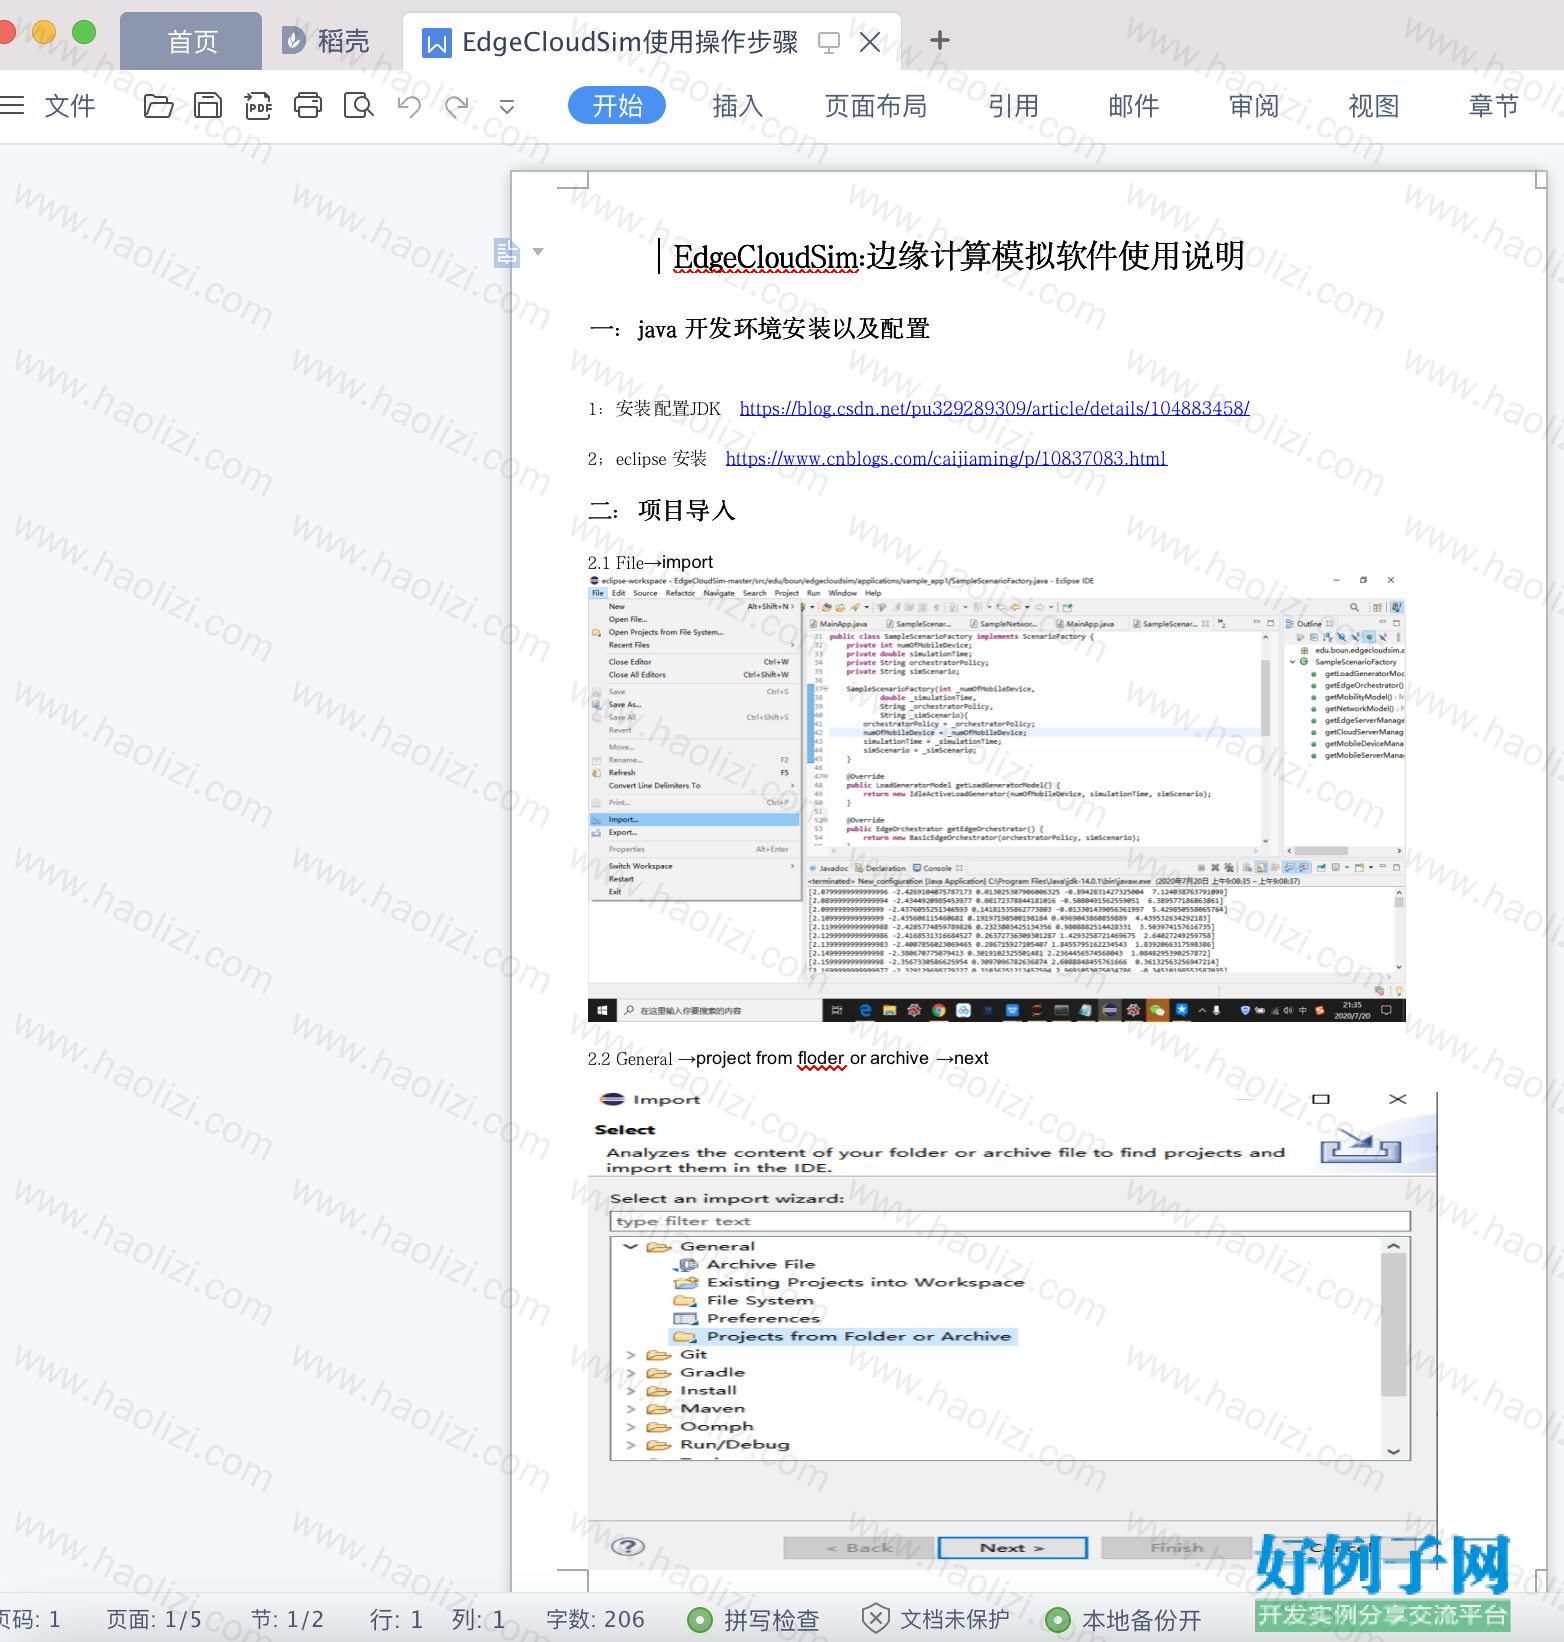Click the document outline icon beside the title
1564x1642 pixels.
pos(507,252)
